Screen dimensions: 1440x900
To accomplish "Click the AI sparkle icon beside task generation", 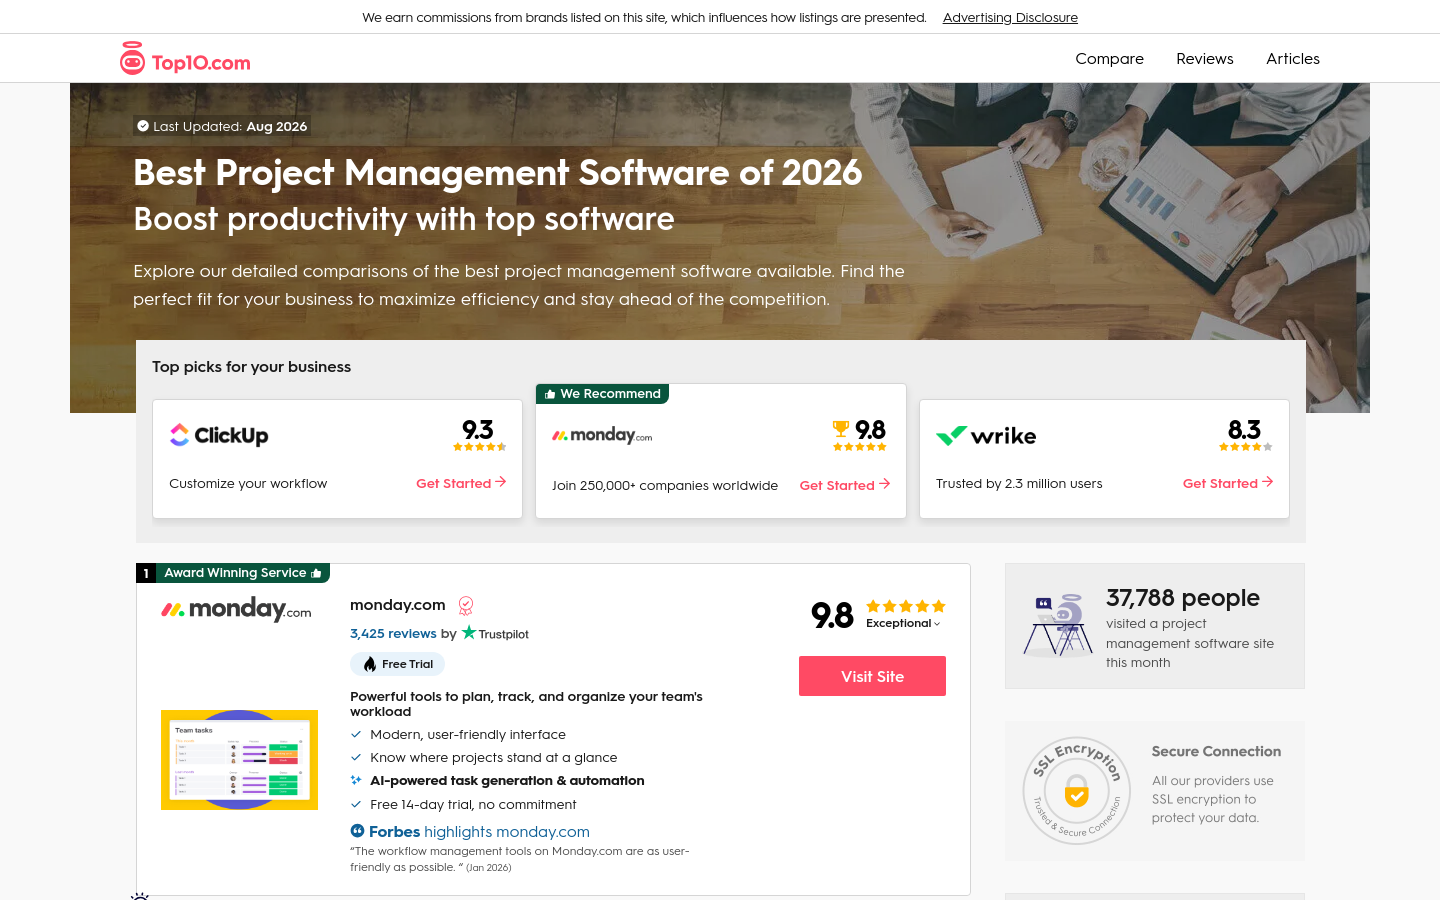I will (x=356, y=780).
